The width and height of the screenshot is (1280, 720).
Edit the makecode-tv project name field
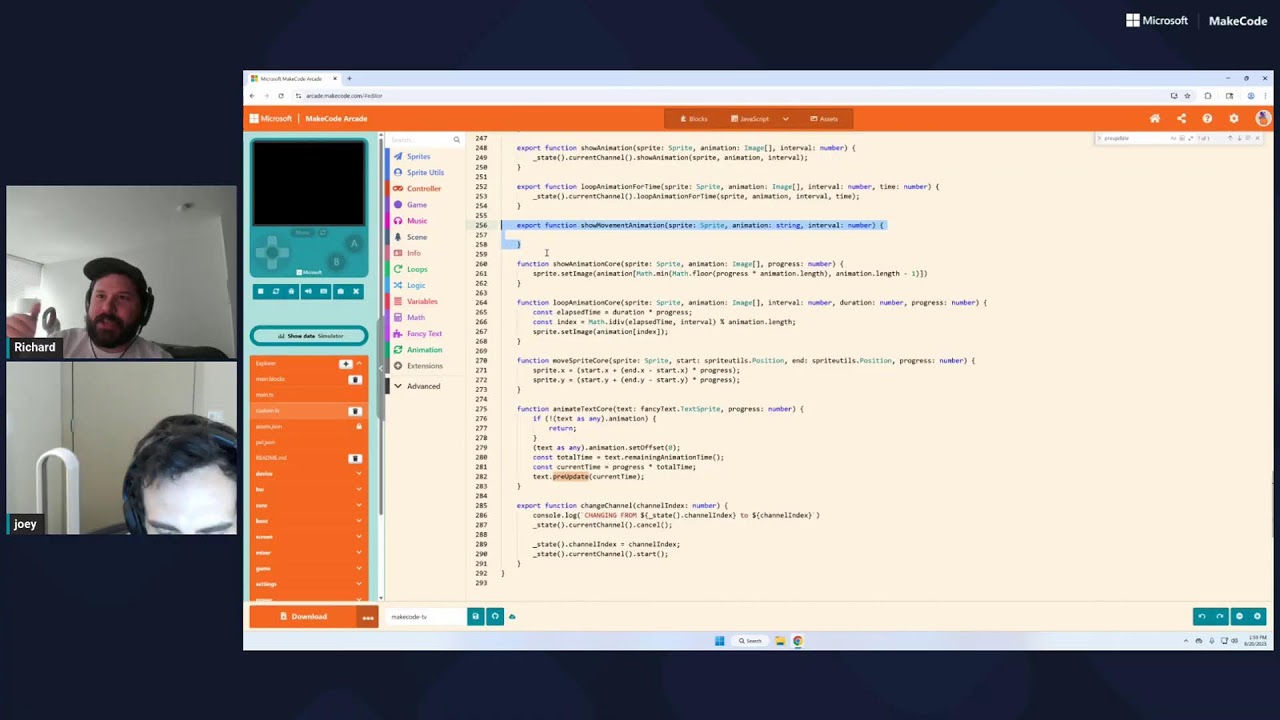point(425,616)
